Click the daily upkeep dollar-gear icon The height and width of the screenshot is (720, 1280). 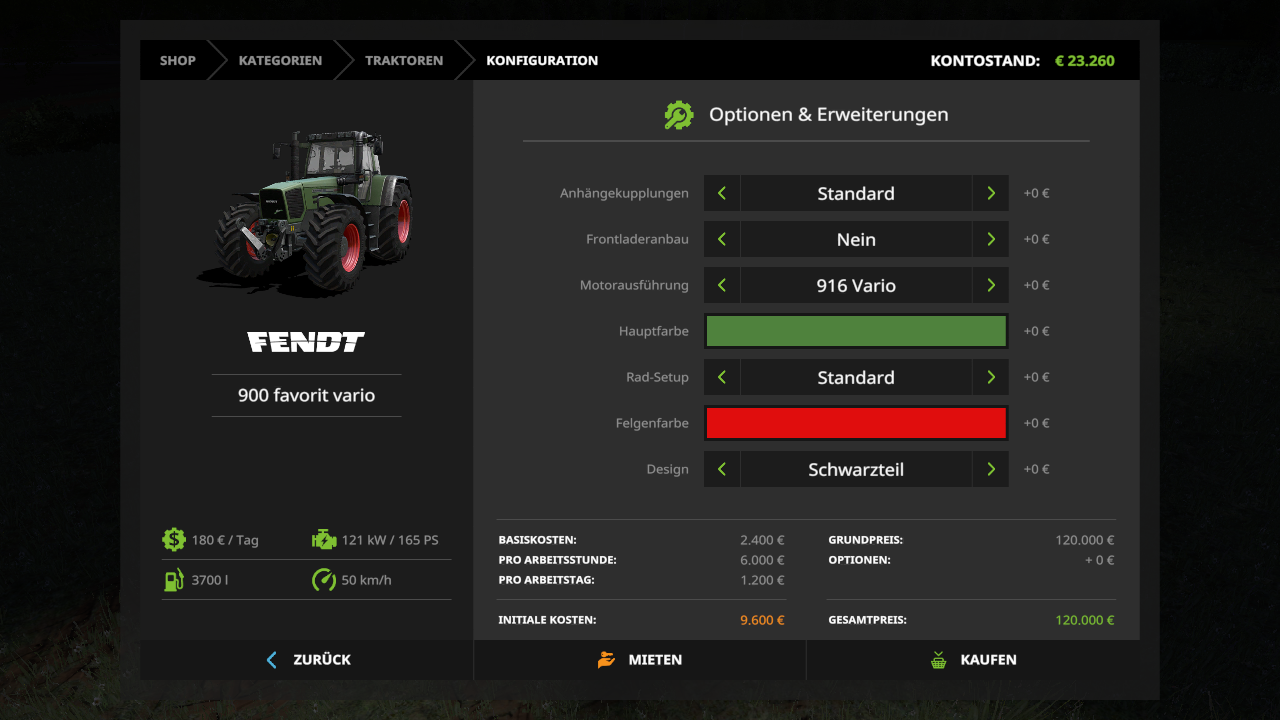(174, 540)
